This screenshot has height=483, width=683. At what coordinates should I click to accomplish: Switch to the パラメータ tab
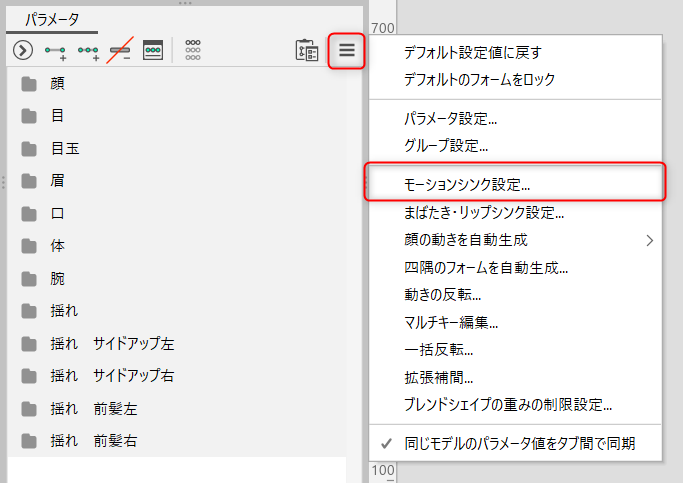[52, 19]
